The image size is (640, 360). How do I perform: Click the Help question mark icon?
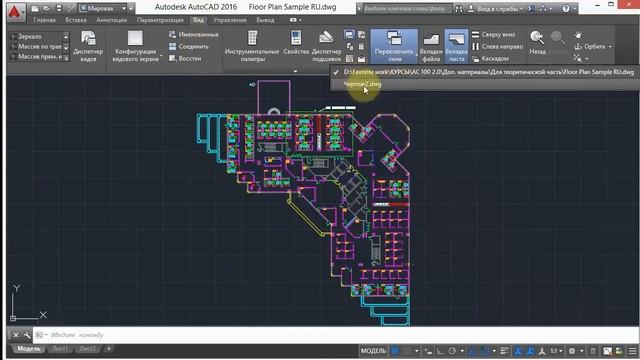pos(566,8)
